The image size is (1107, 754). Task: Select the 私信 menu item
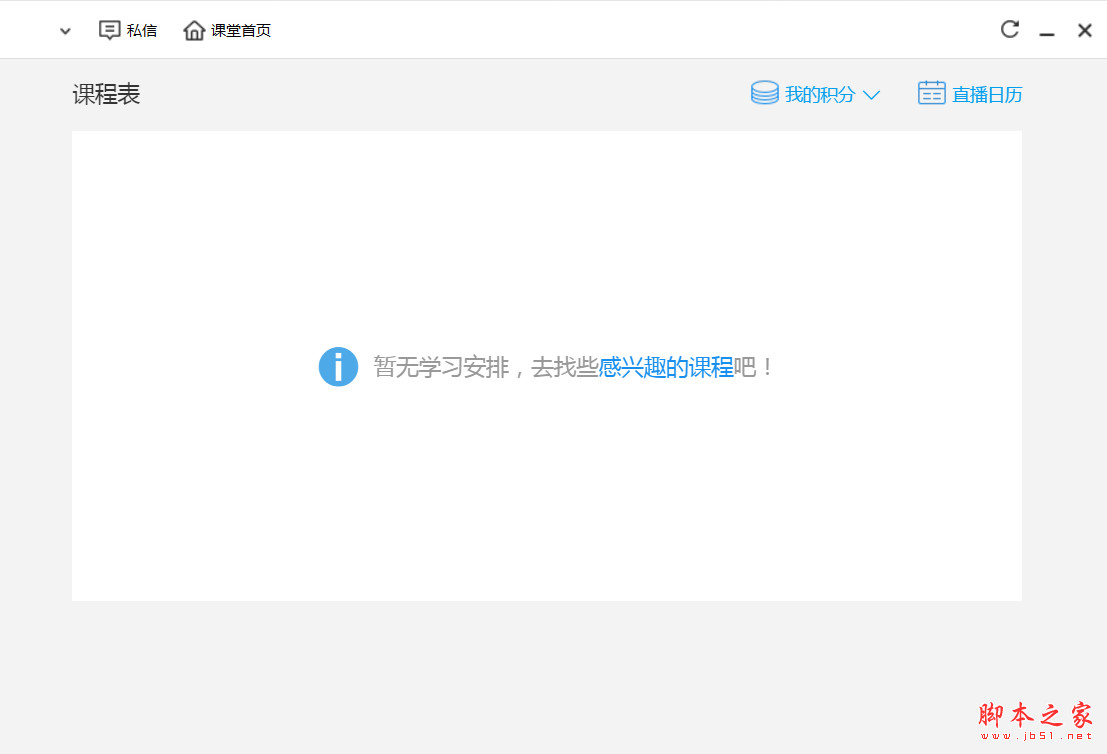pyautogui.click(x=143, y=30)
